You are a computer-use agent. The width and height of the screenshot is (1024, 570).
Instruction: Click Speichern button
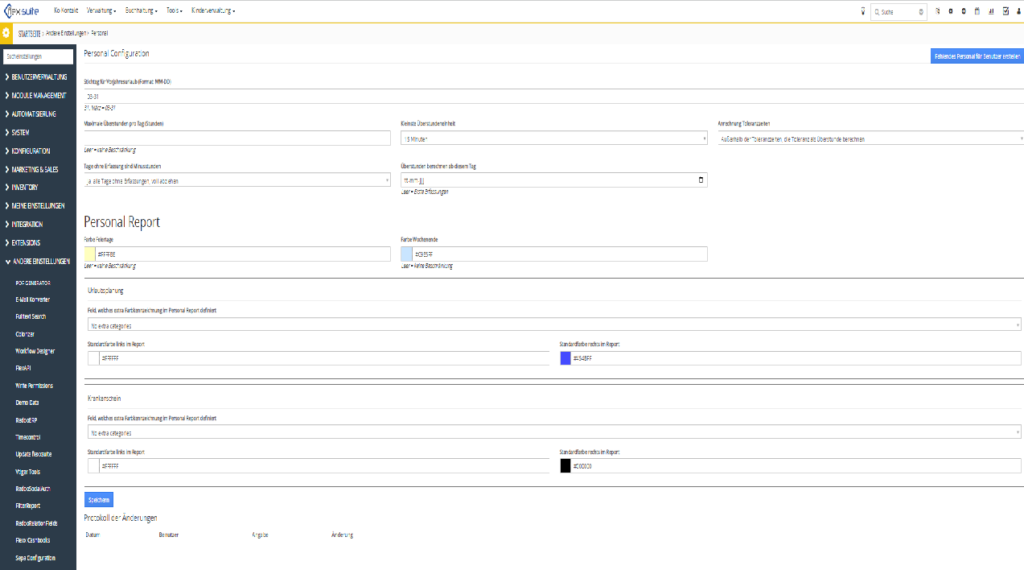tap(99, 499)
